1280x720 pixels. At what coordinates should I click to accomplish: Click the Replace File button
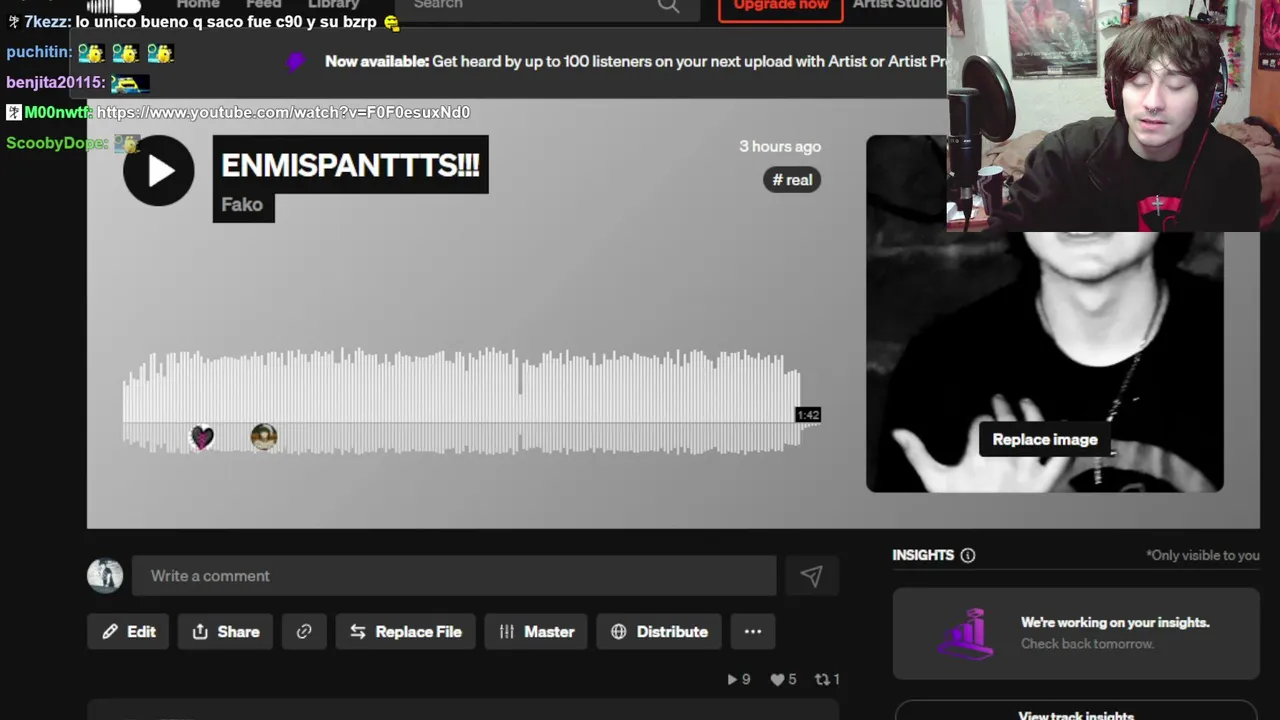coord(405,632)
